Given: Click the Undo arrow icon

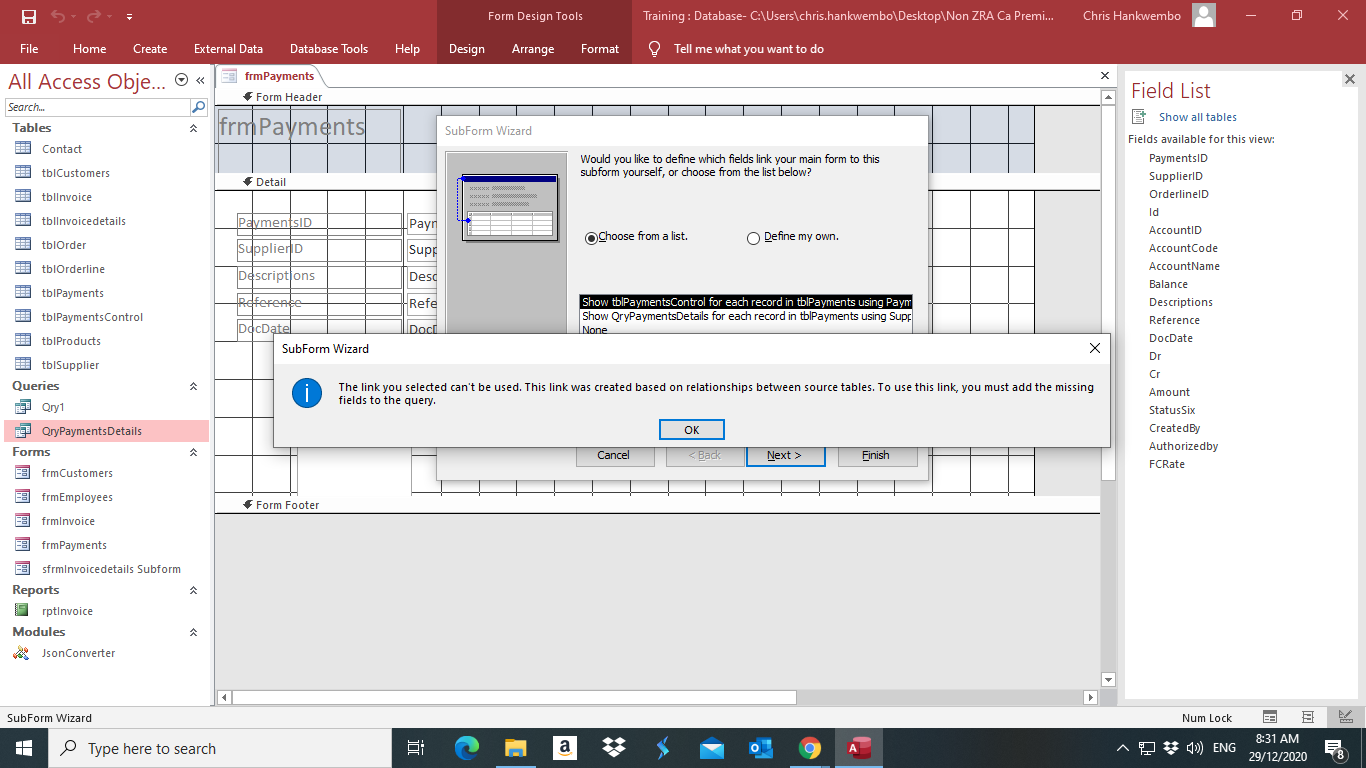Looking at the screenshot, I should tap(58, 16).
